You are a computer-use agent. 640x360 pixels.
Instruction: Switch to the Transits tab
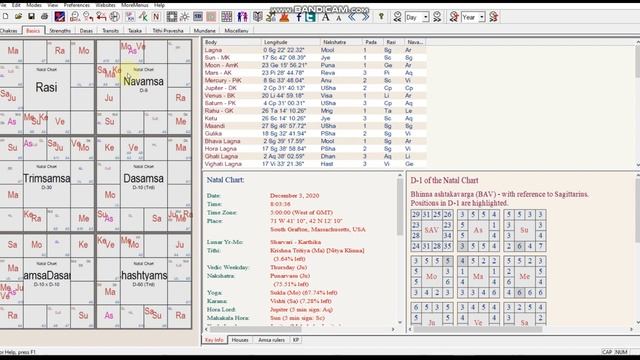[110, 31]
